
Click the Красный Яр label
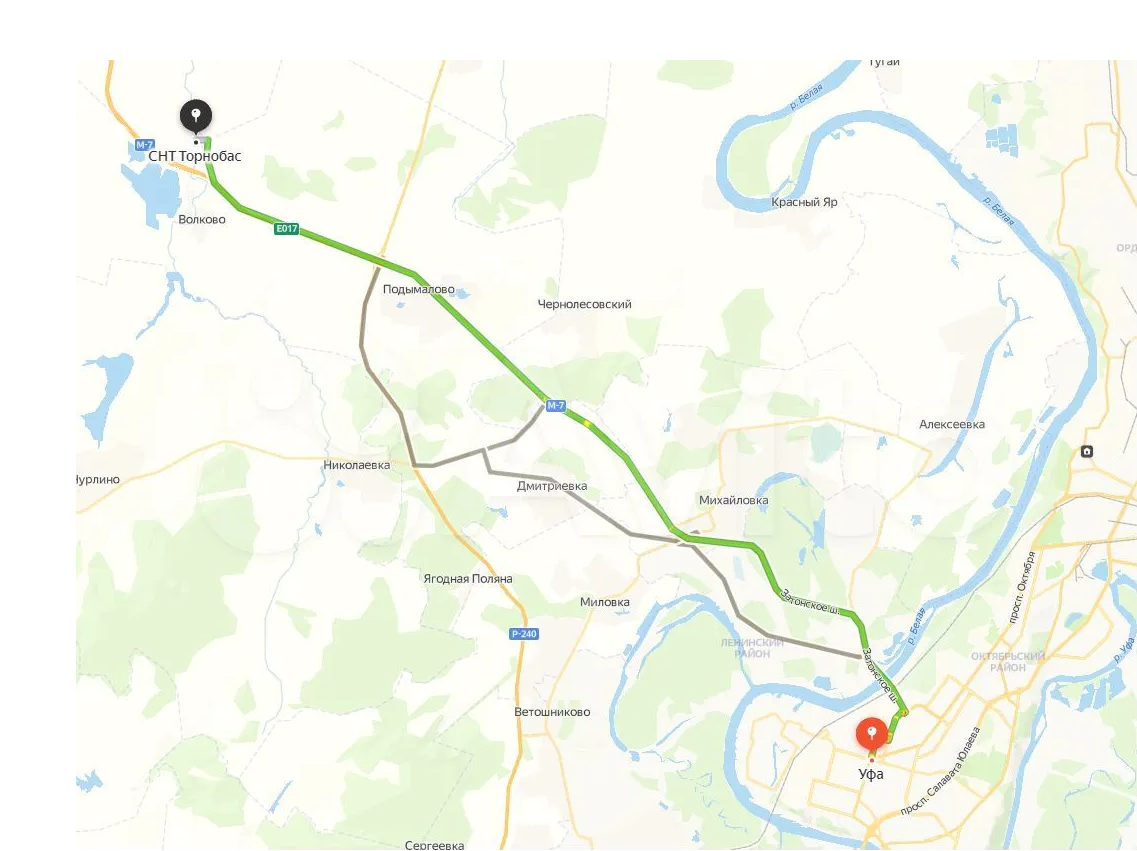tap(804, 202)
